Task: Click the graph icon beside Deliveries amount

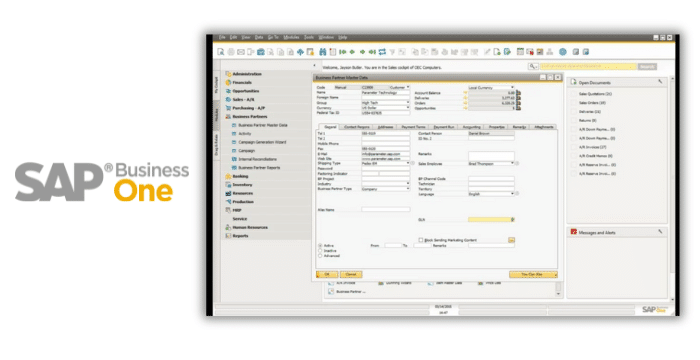Action: coord(519,98)
